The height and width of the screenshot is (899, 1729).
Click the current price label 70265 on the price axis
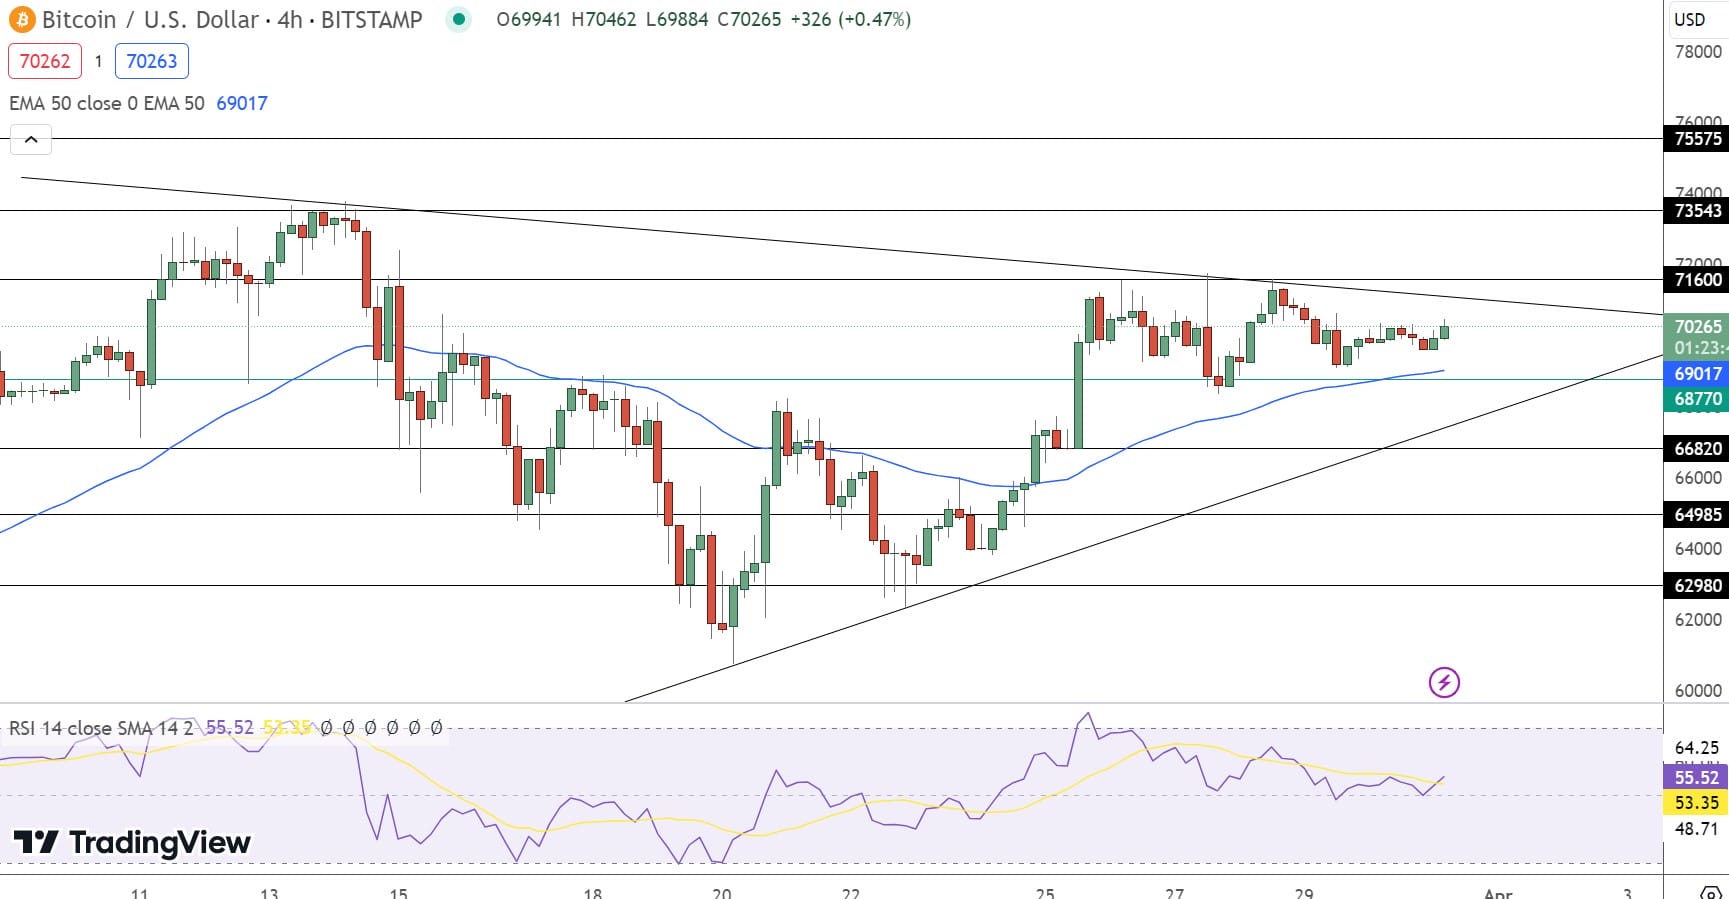[1696, 327]
